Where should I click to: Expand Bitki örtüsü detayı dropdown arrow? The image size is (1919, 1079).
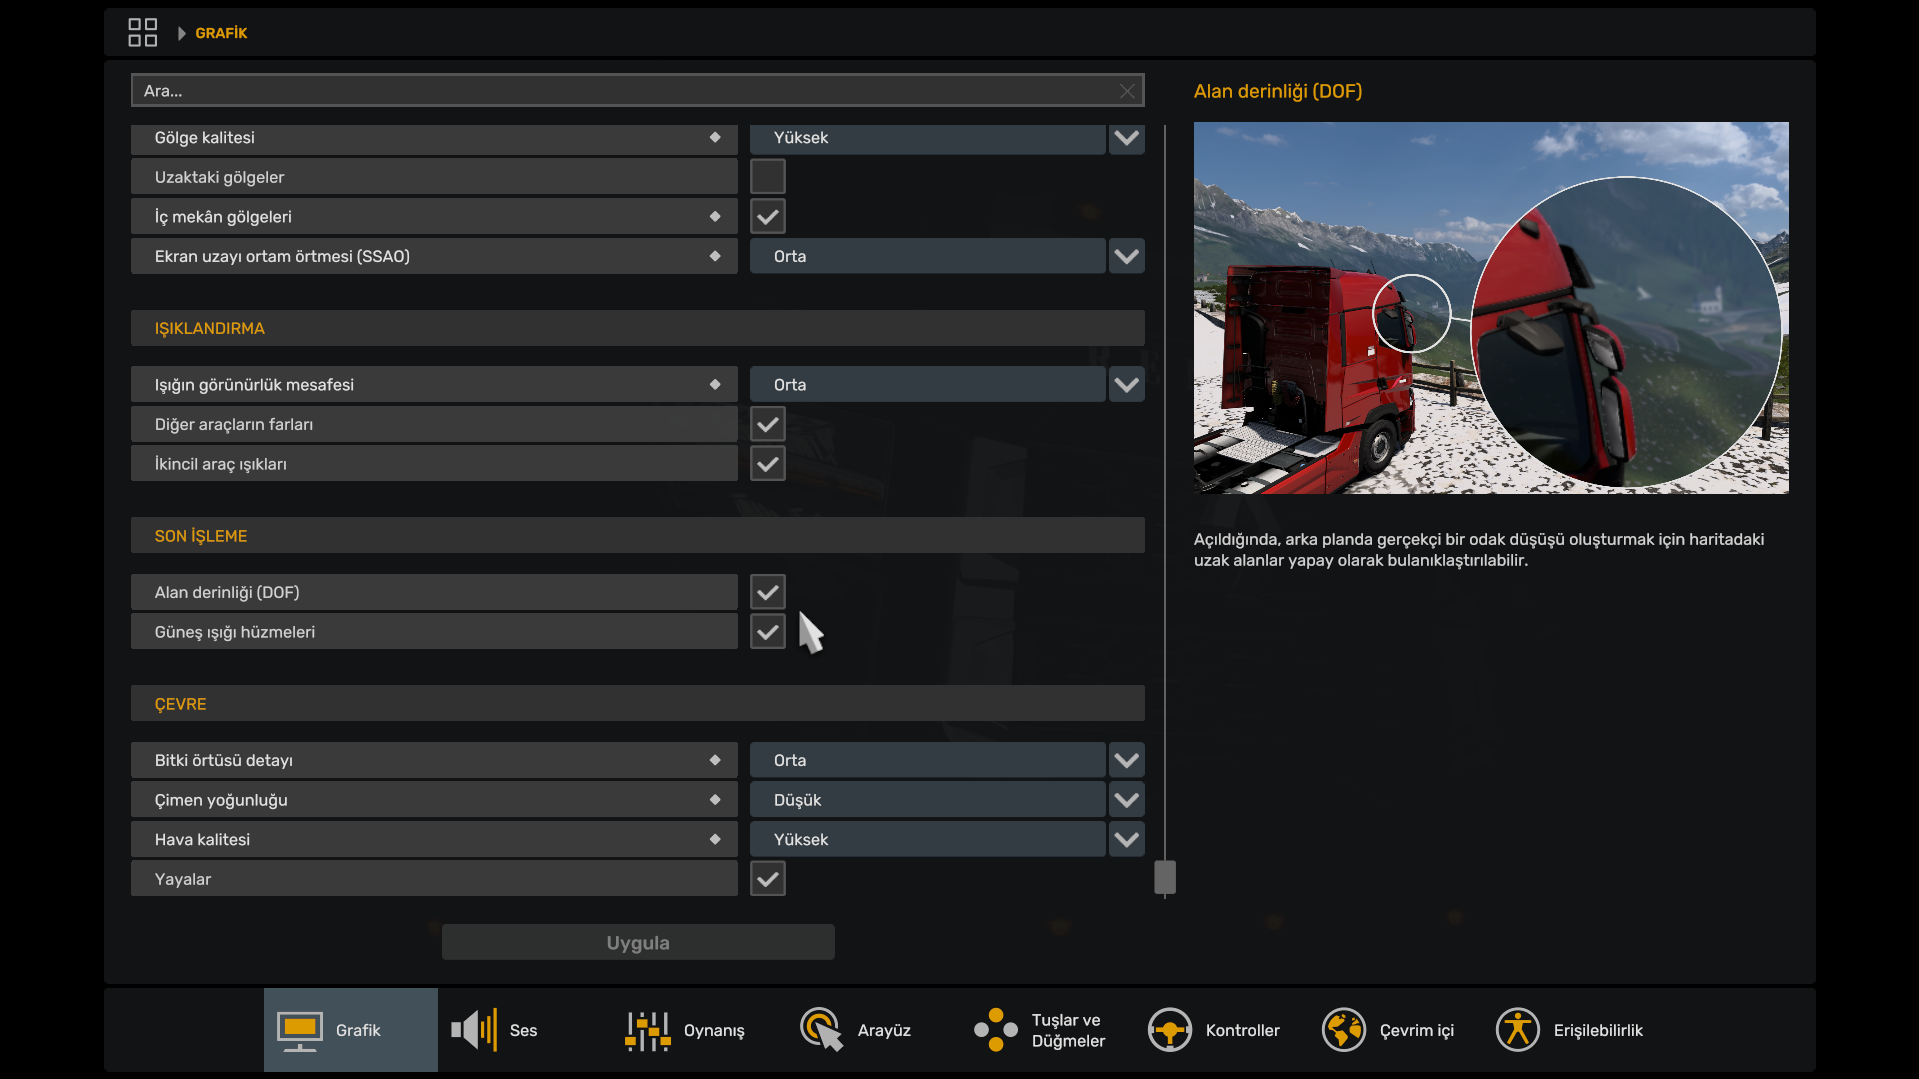tap(1127, 760)
